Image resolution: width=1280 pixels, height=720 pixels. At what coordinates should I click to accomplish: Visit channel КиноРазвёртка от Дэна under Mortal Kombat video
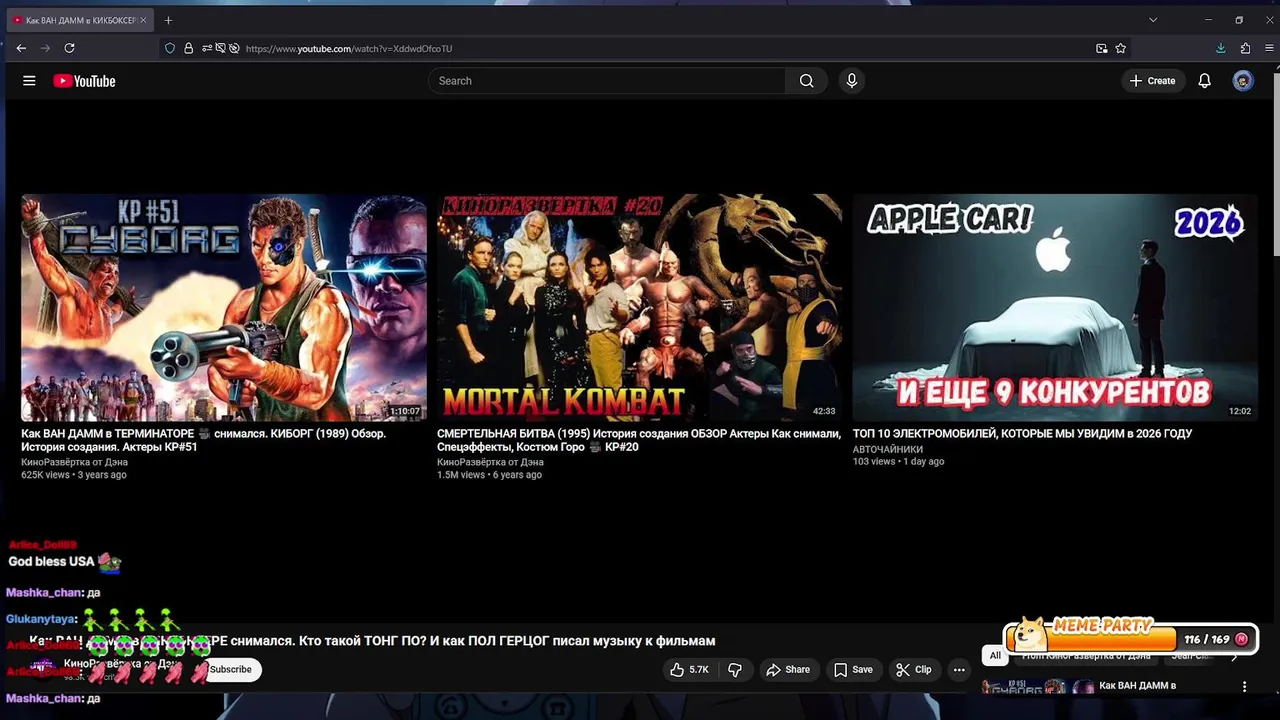click(490, 462)
